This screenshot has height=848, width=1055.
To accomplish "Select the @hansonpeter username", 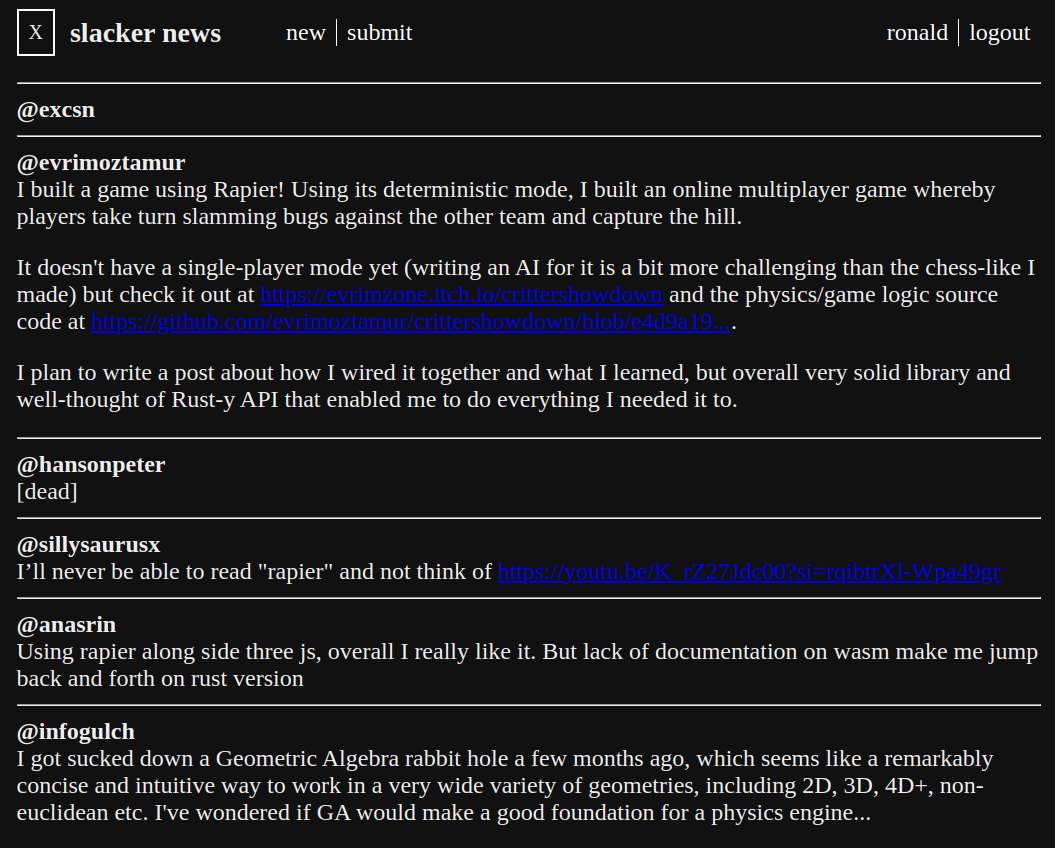I will click(91, 465).
